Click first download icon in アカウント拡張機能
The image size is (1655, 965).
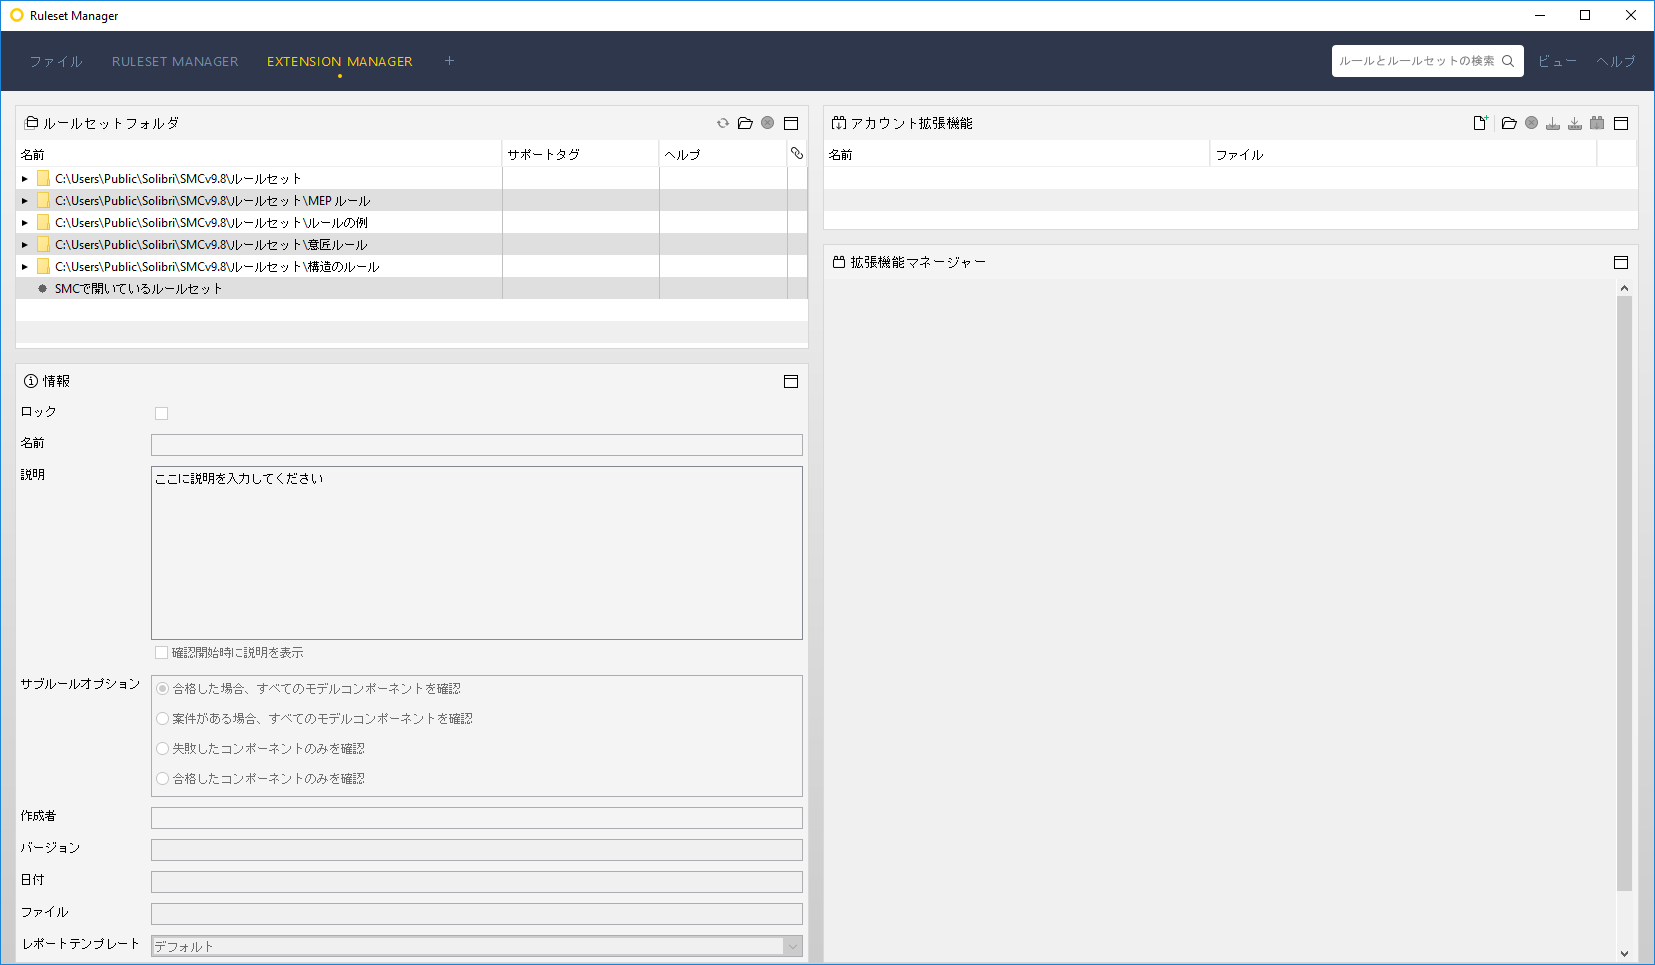point(1553,123)
